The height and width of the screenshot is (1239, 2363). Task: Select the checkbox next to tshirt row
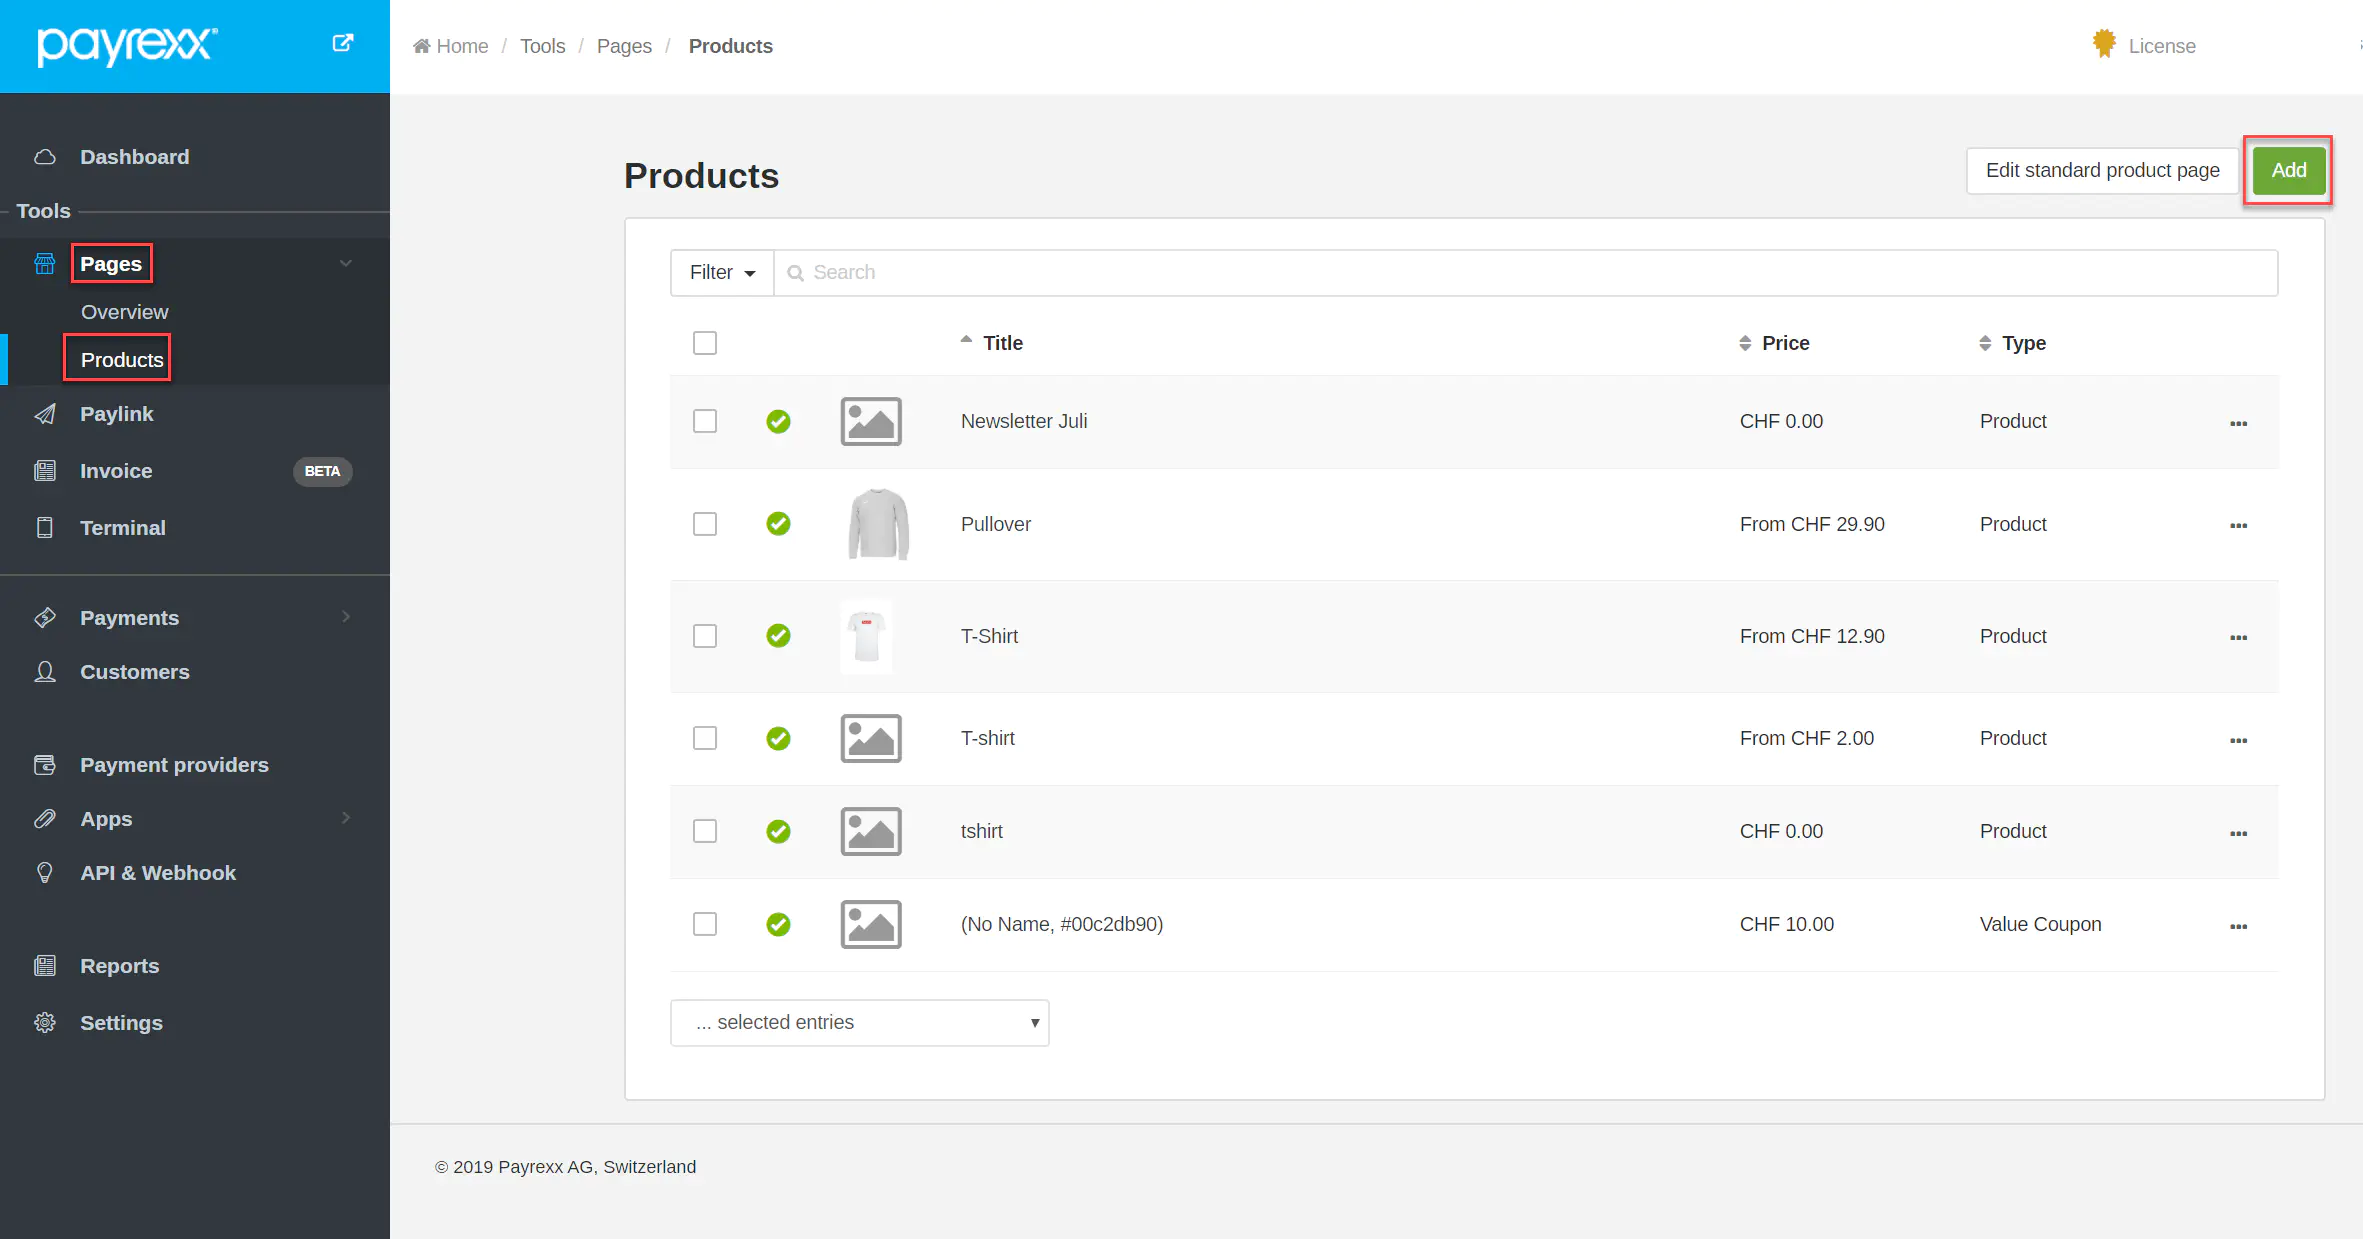pos(705,831)
